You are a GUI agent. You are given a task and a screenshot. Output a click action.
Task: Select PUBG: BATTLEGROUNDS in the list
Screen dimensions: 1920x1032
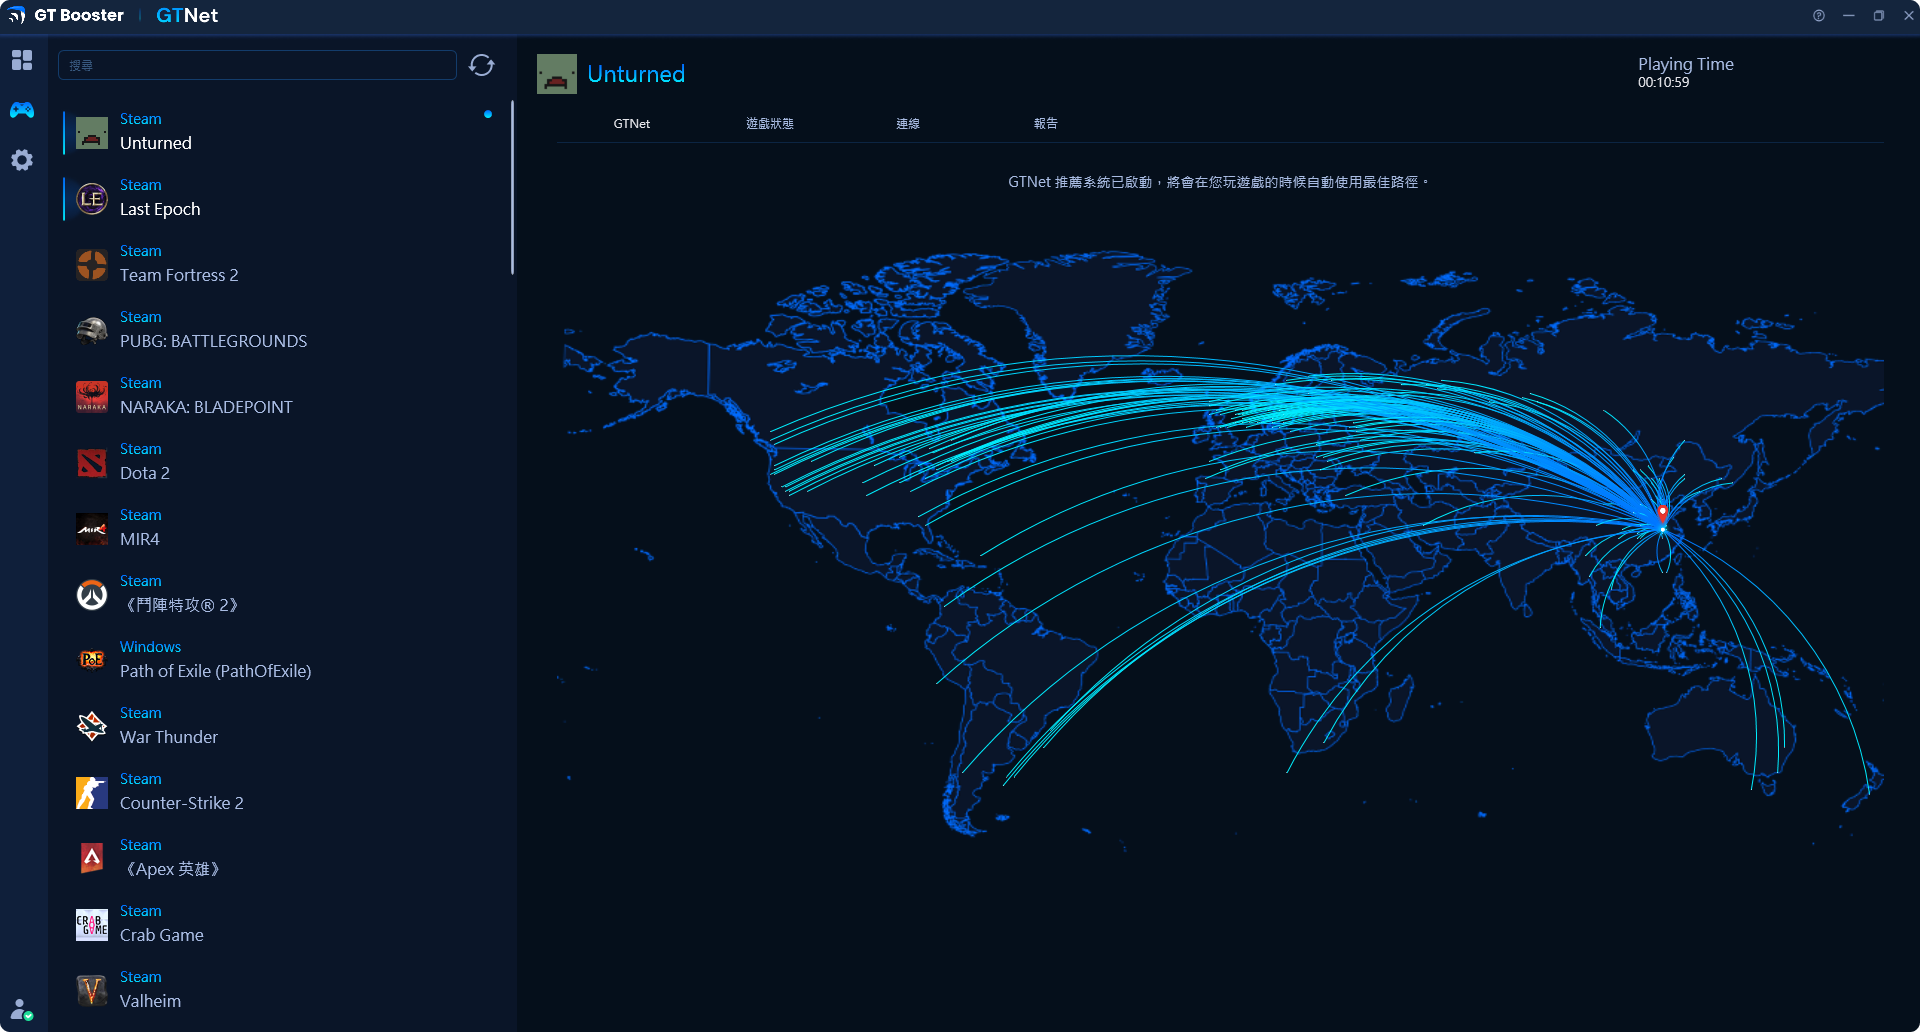[x=213, y=341]
